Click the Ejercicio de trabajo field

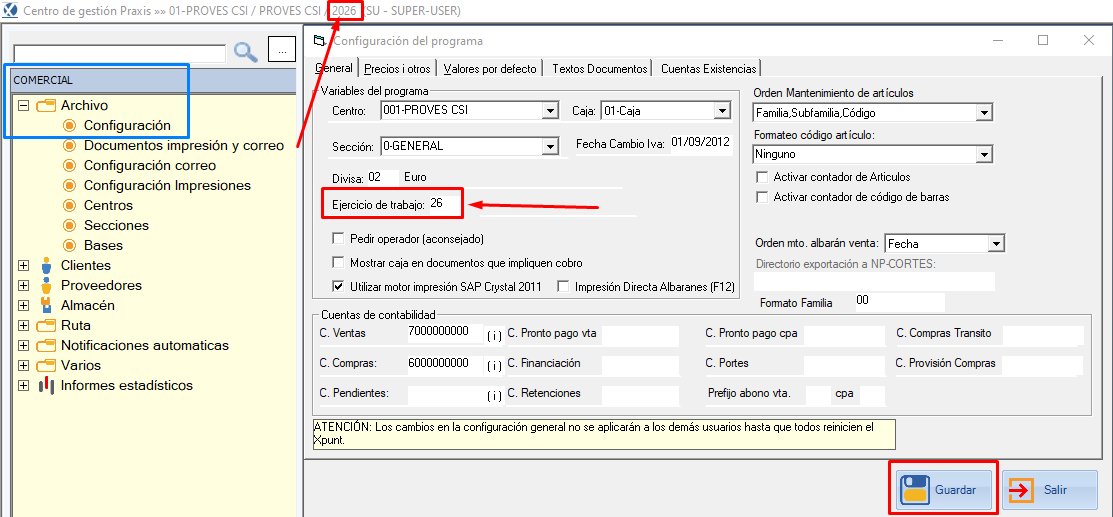click(x=445, y=204)
